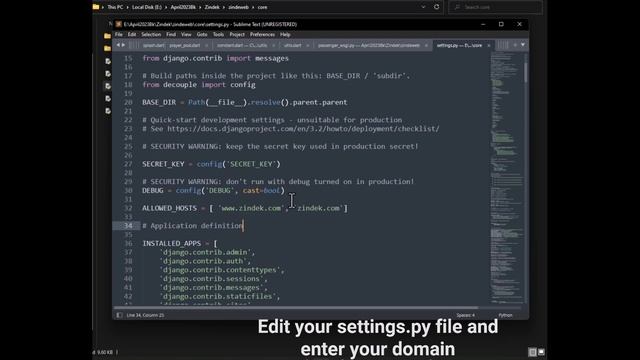The height and width of the screenshot is (360, 640).
Task: Minimize the Sublime Text window
Action: pyautogui.click(x=483, y=24)
